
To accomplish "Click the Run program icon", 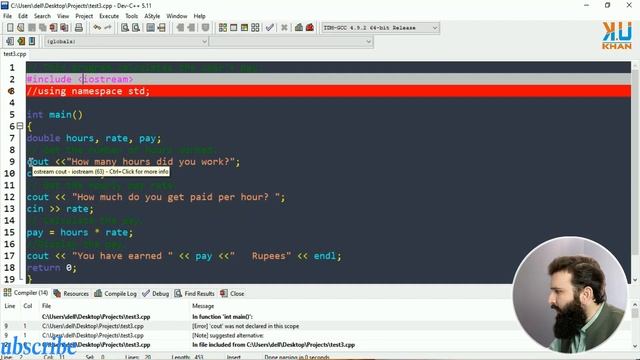I will (233, 28).
